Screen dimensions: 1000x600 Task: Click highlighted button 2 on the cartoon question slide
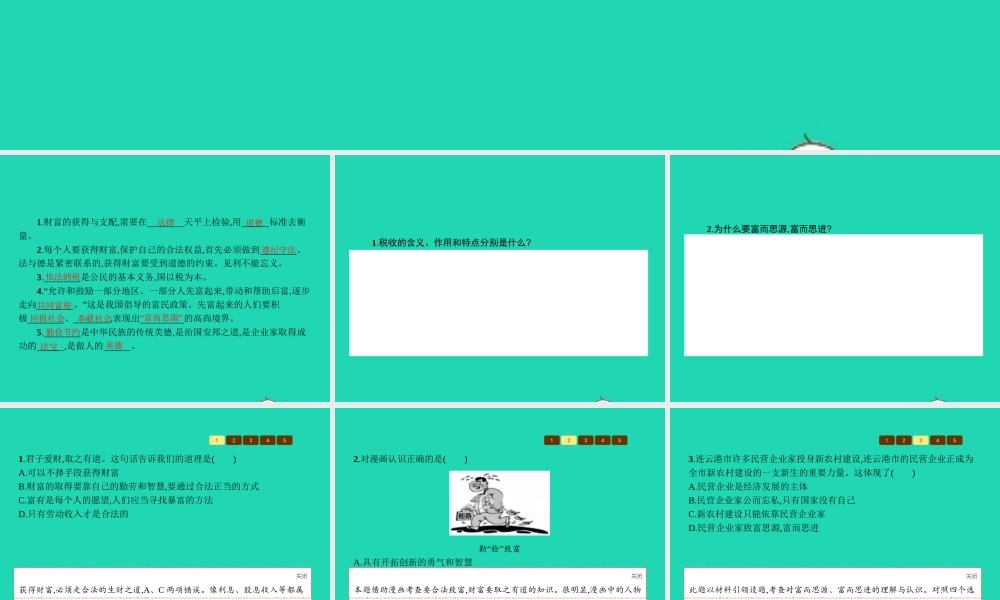pos(569,440)
